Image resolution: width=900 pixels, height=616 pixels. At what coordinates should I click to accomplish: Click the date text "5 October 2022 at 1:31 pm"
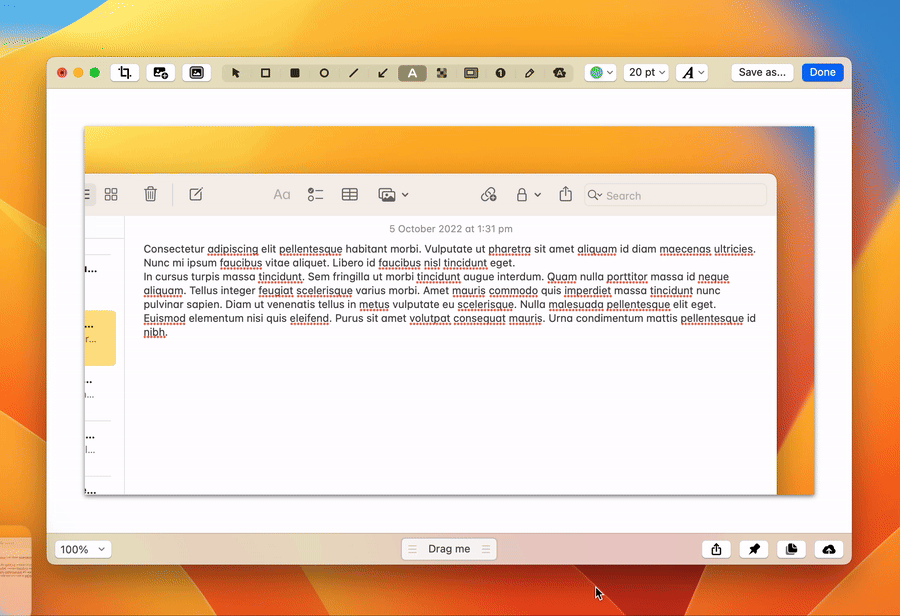coord(451,228)
